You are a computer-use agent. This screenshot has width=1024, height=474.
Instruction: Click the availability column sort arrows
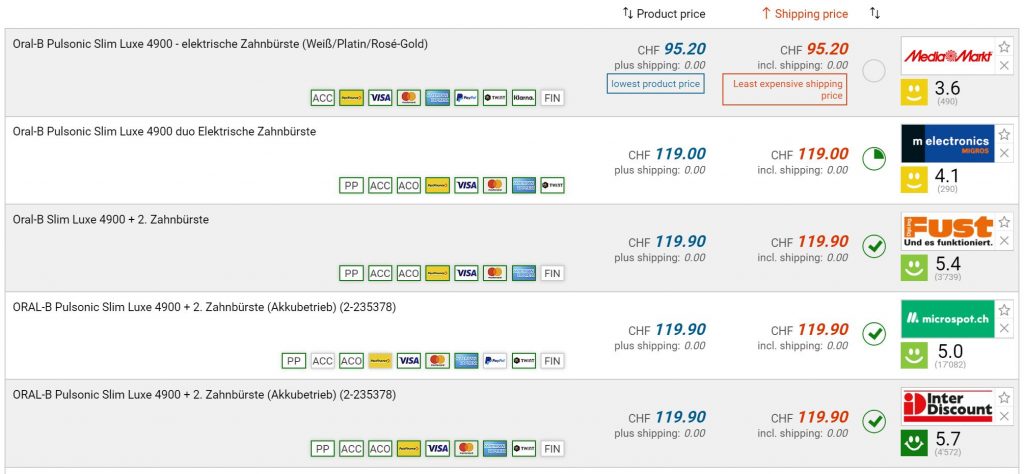875,13
